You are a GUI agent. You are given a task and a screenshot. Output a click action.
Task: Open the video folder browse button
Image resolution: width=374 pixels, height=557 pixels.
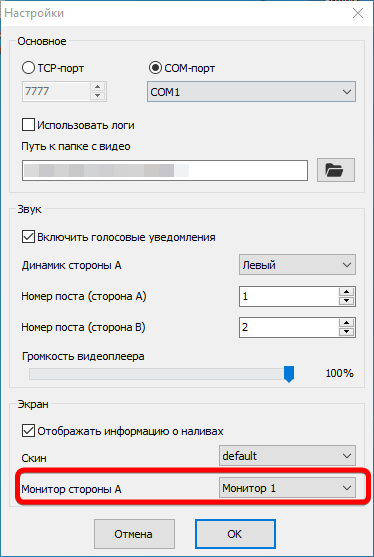[x=336, y=171]
